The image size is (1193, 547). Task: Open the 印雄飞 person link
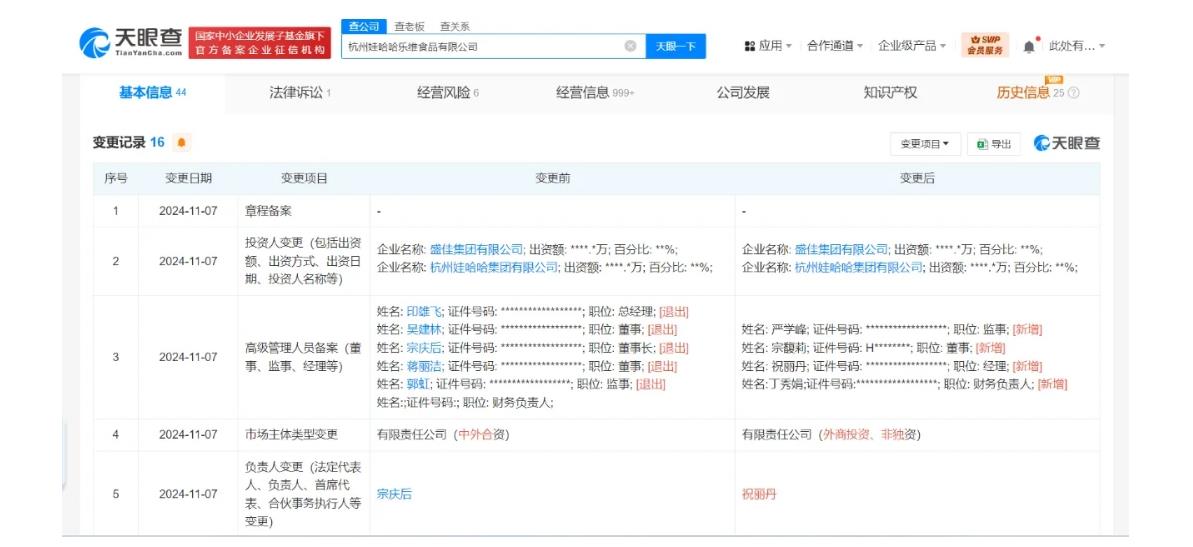424,311
